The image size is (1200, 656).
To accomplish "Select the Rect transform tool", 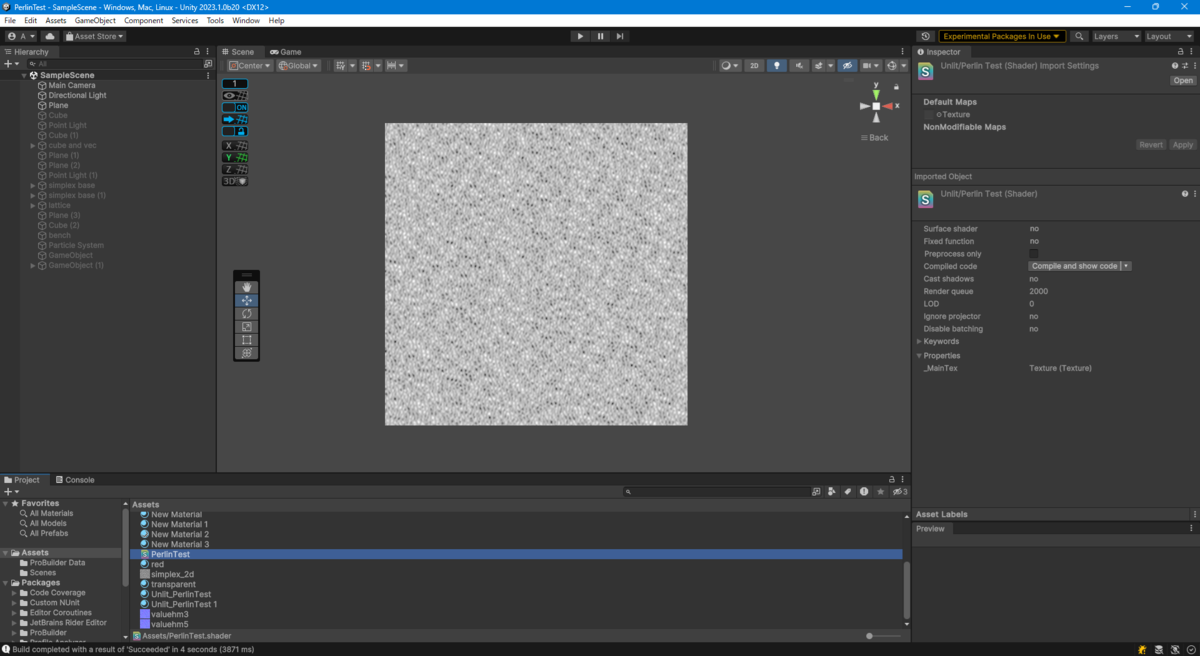I will pyautogui.click(x=246, y=339).
